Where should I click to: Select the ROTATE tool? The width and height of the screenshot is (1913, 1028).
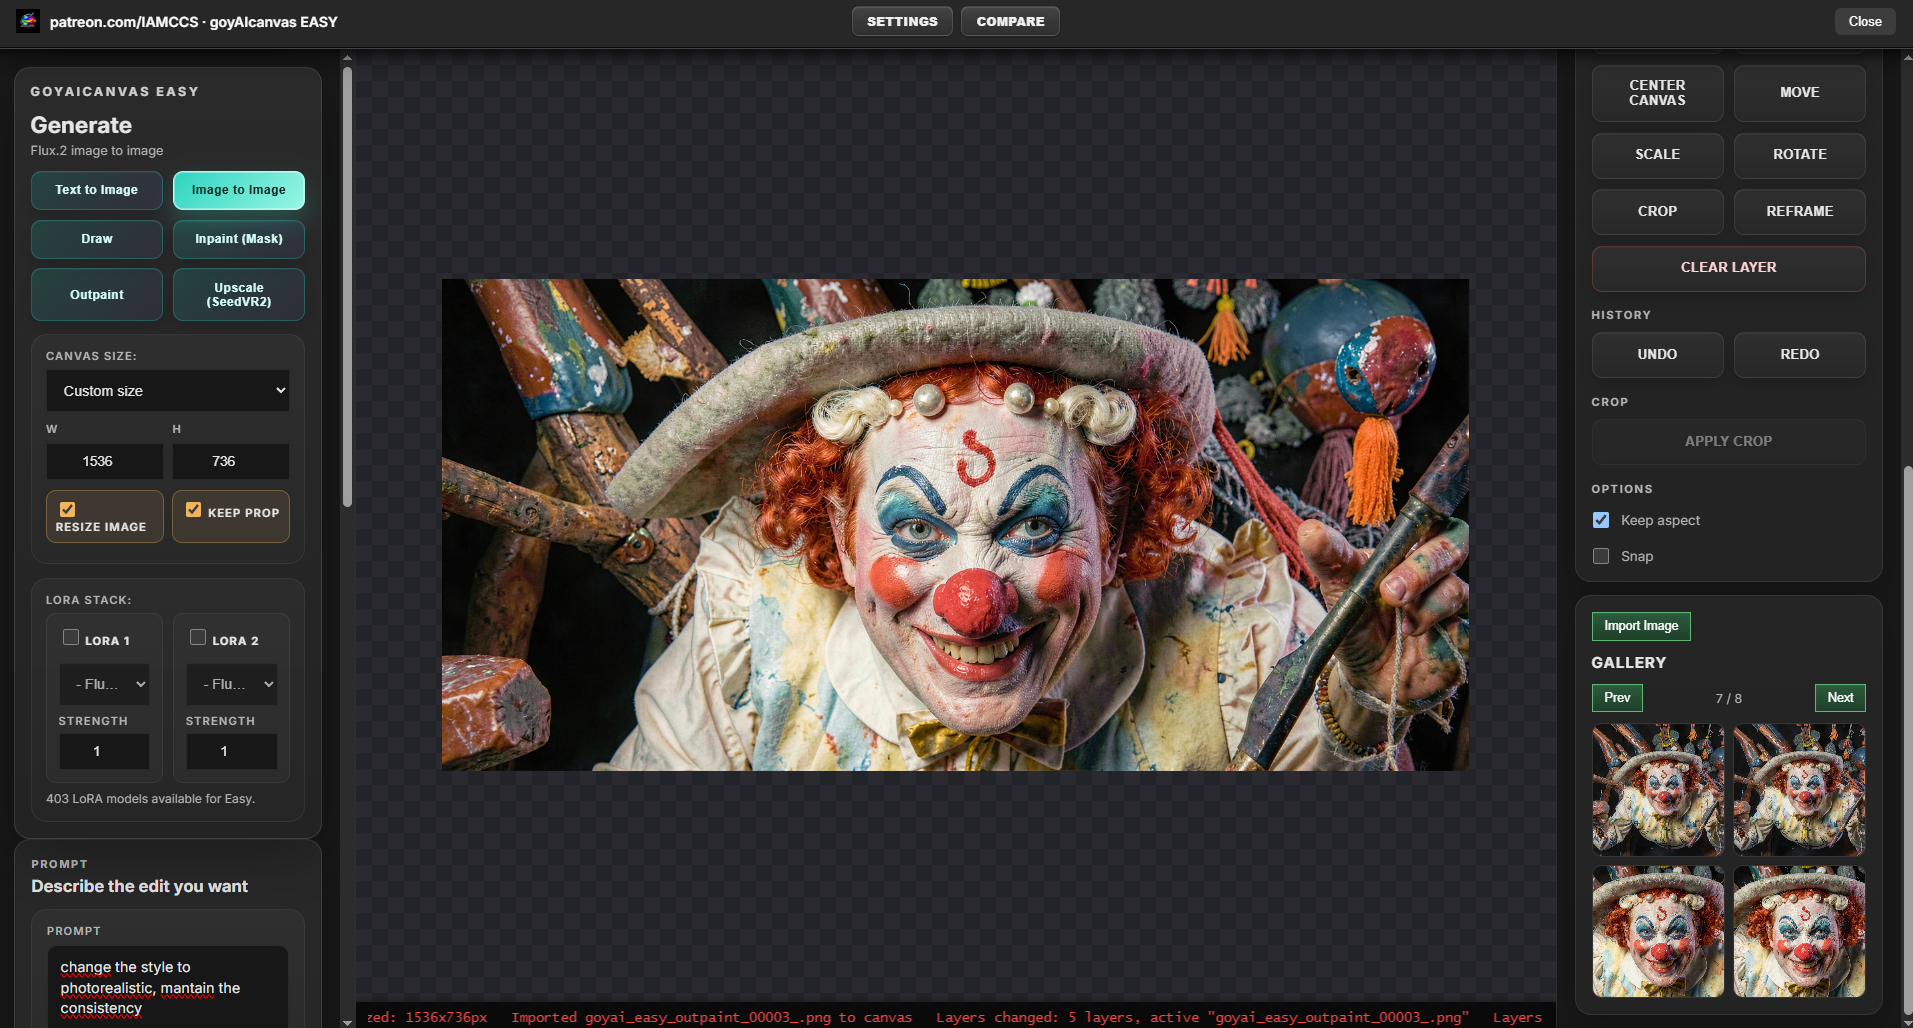tap(1799, 155)
